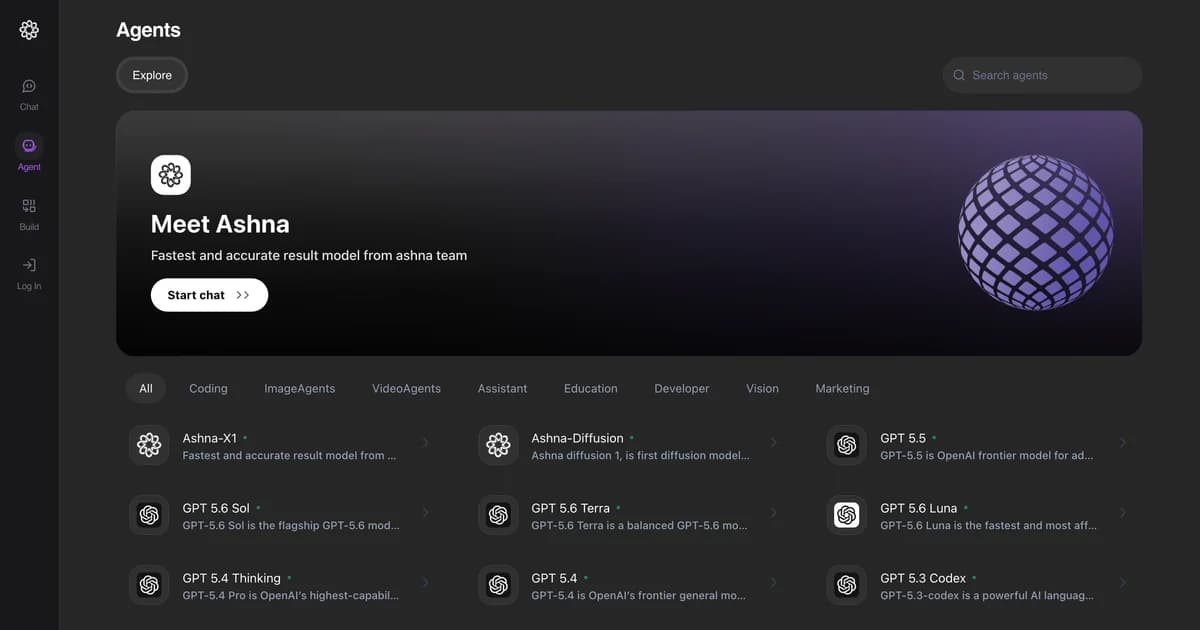The width and height of the screenshot is (1200, 630).
Task: Click the Start chat button
Action: 209,295
